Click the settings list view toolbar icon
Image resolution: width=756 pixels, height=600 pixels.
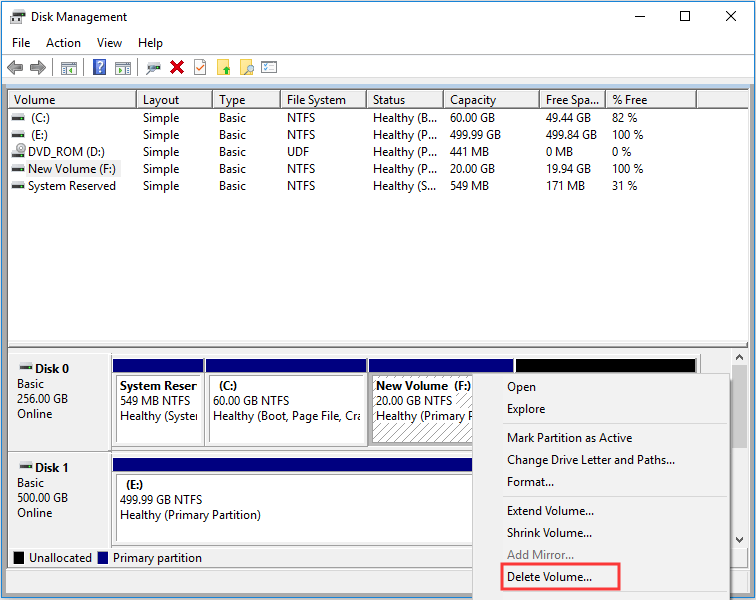tap(269, 67)
